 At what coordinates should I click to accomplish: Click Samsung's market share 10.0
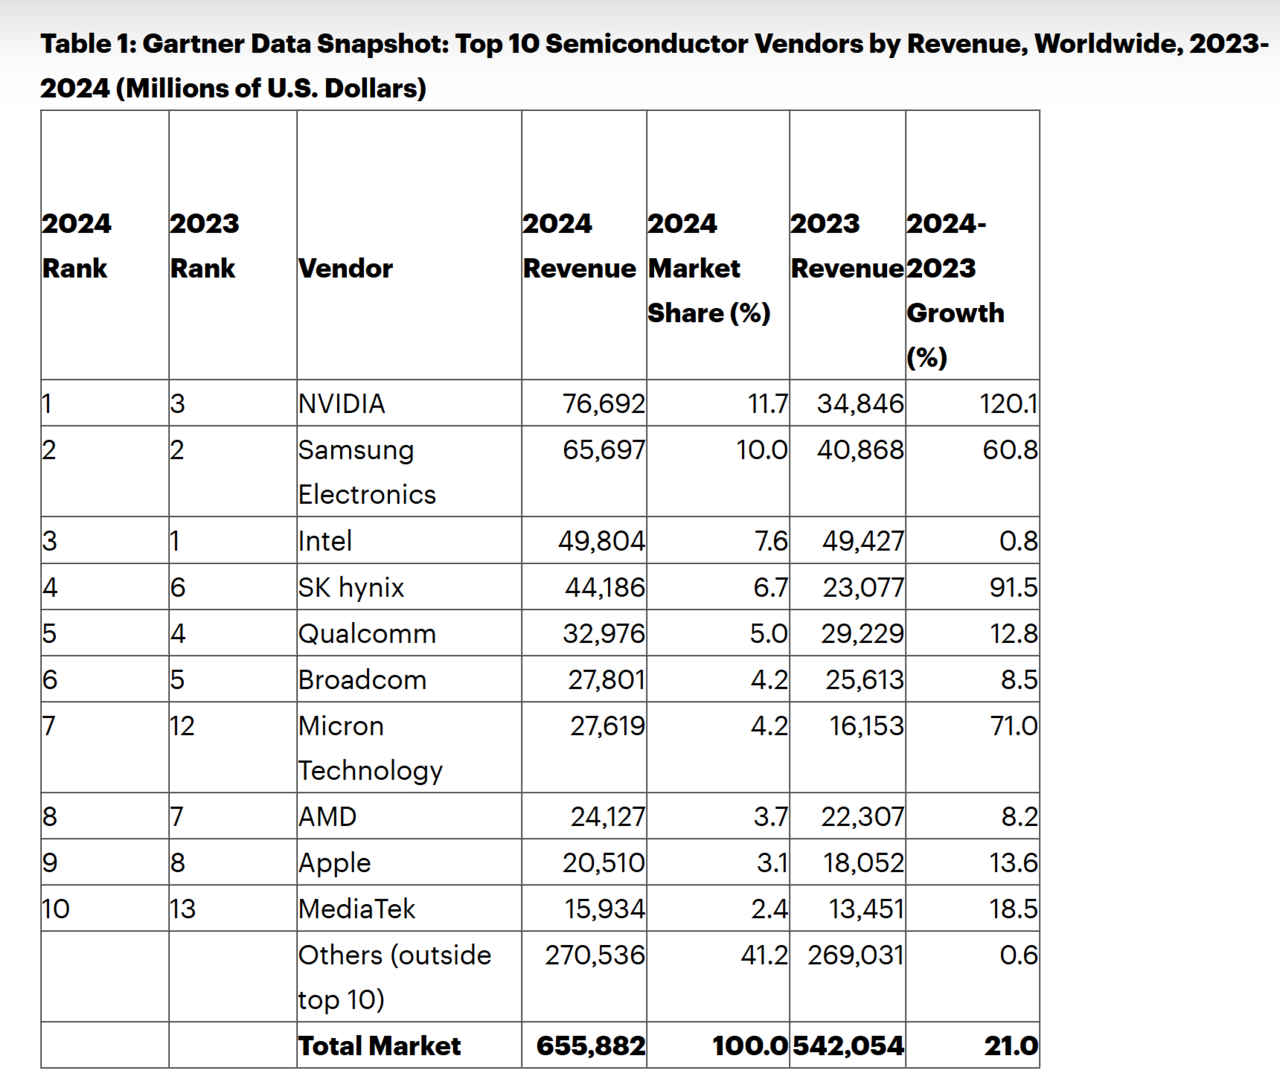pos(762,449)
